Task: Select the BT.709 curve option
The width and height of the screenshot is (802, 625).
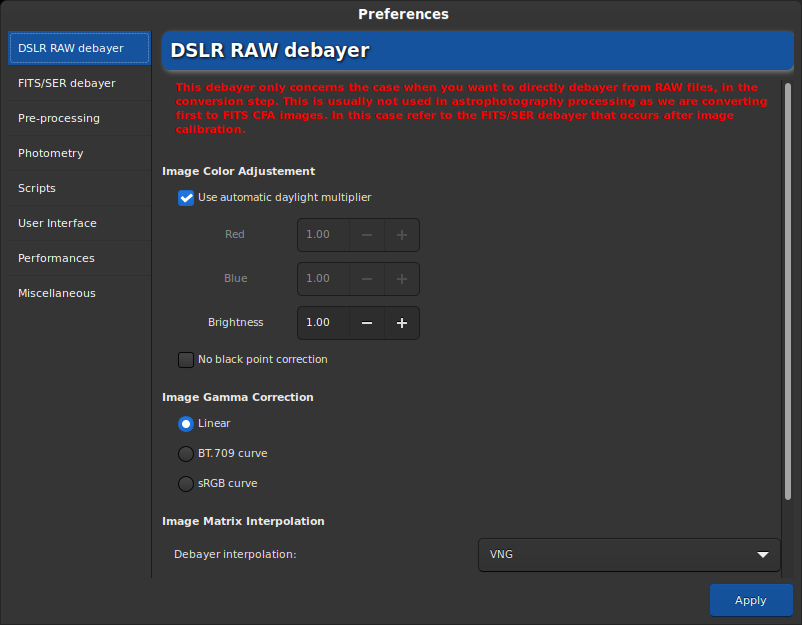Action: 186,454
